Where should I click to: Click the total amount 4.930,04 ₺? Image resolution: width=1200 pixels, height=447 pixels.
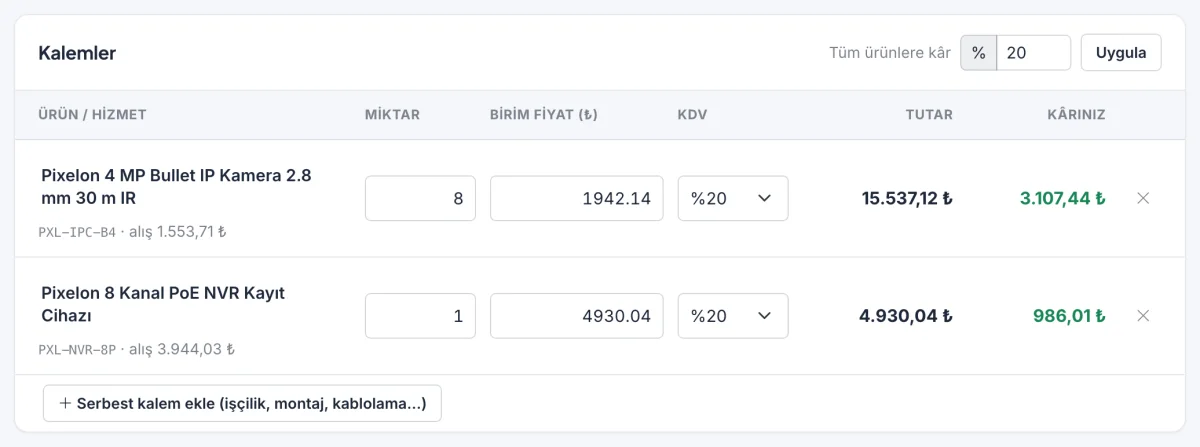point(905,316)
